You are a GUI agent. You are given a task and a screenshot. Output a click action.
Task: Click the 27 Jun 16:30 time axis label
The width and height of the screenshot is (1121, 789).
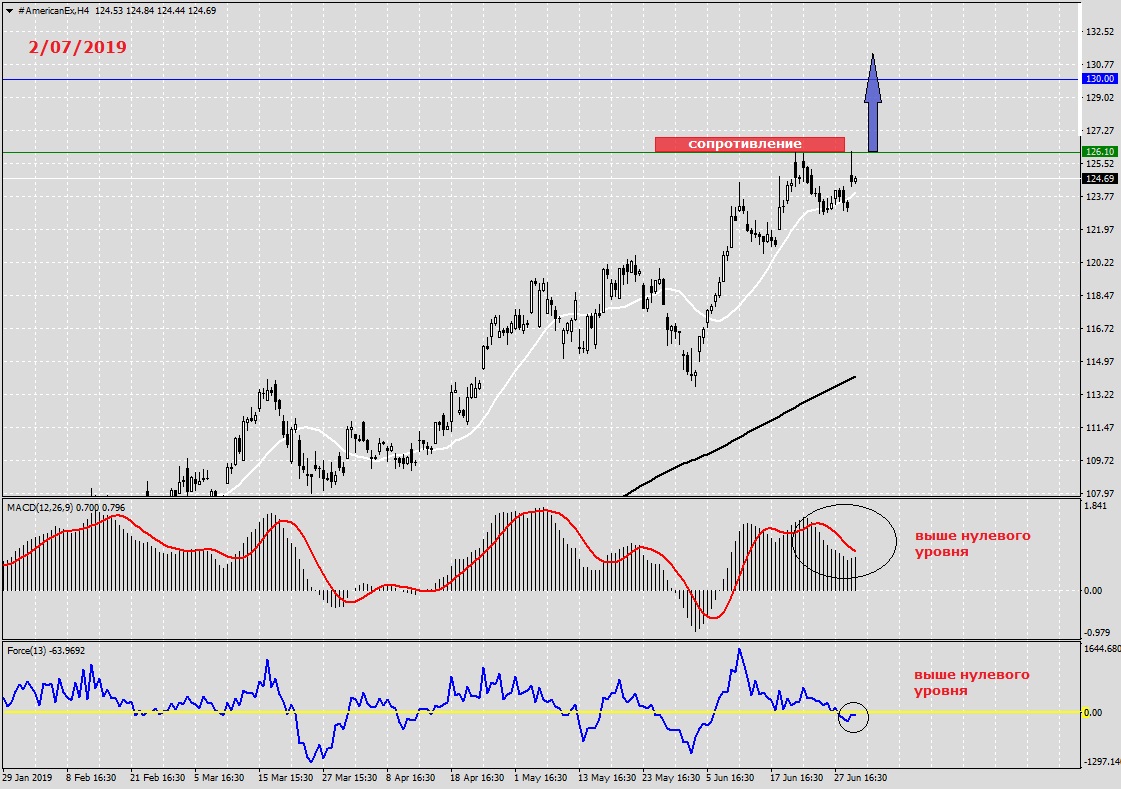point(860,778)
